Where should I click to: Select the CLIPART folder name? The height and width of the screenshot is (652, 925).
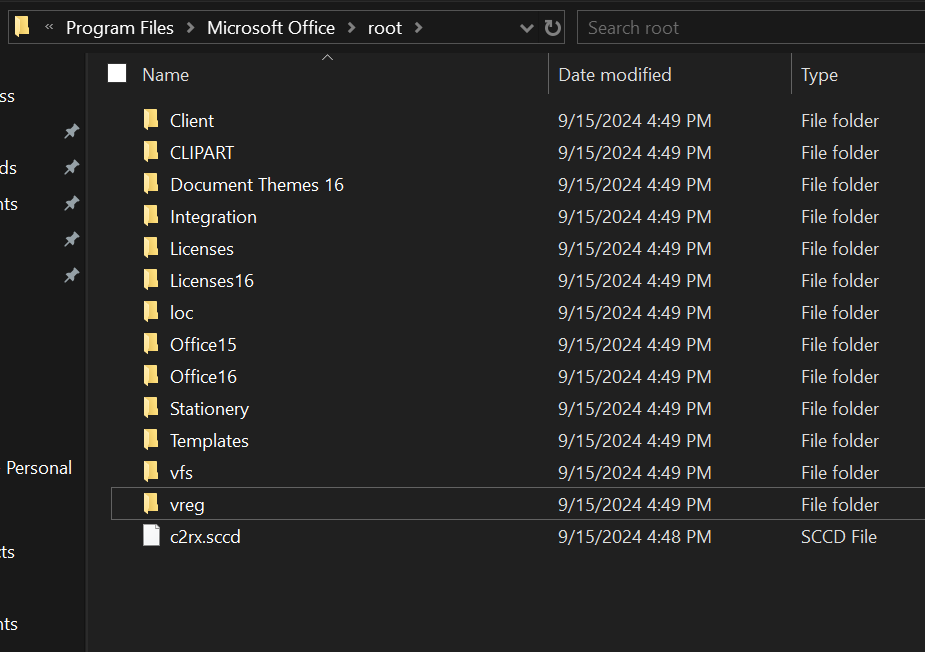point(202,153)
